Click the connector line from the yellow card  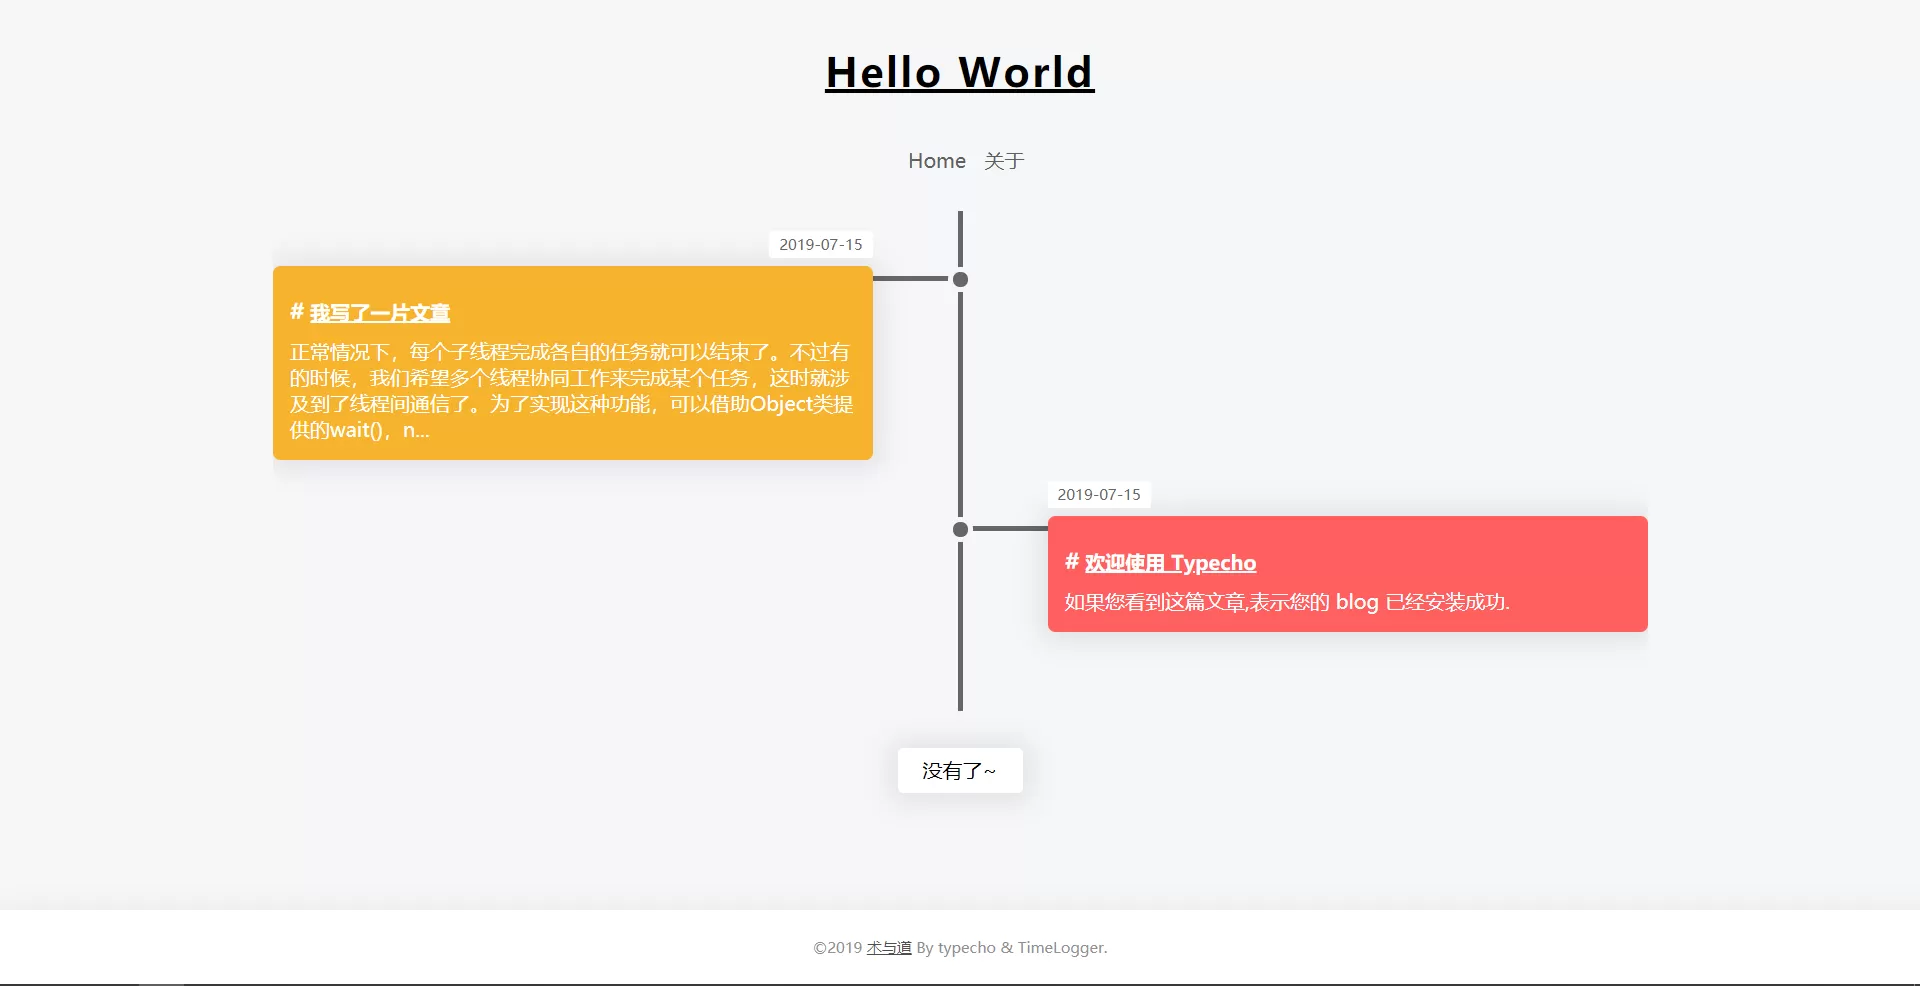pos(910,279)
